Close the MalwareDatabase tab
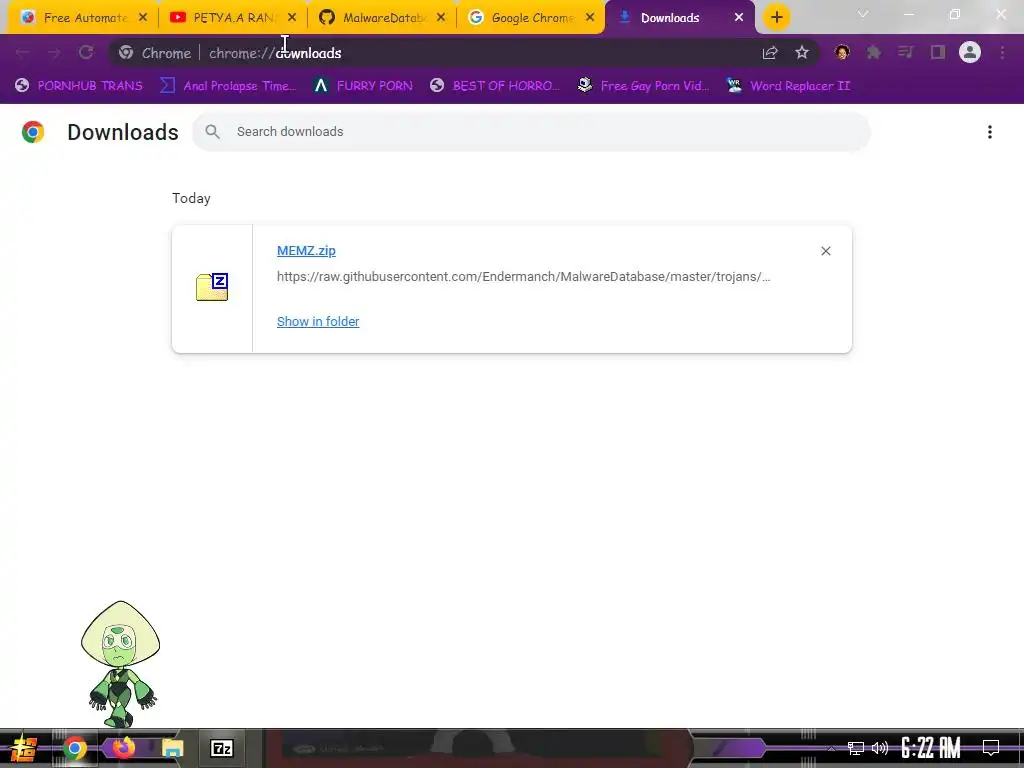 click(441, 18)
